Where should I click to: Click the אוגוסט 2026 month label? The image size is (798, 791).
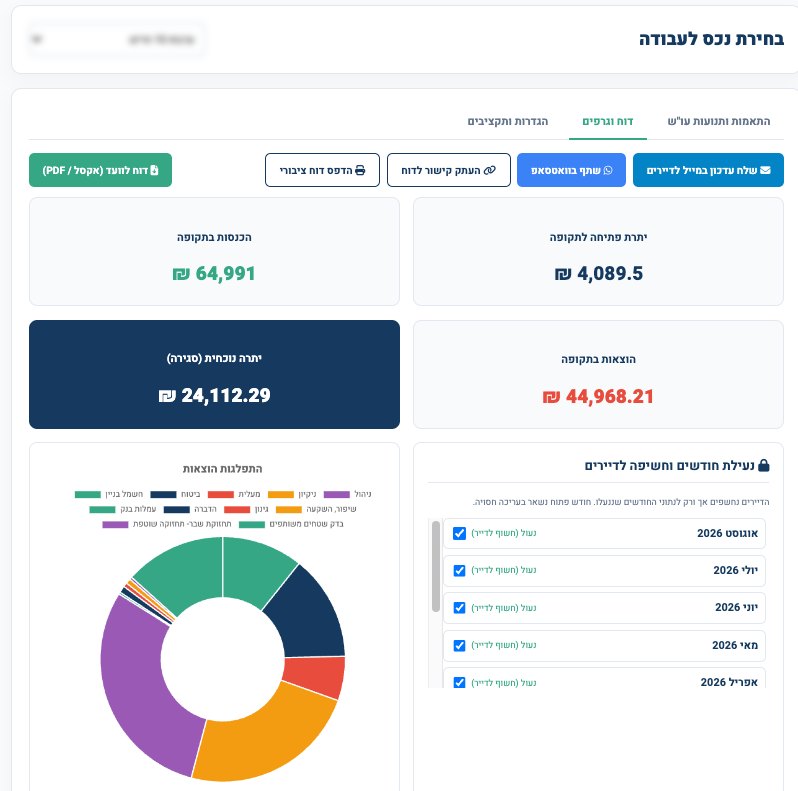(727, 533)
